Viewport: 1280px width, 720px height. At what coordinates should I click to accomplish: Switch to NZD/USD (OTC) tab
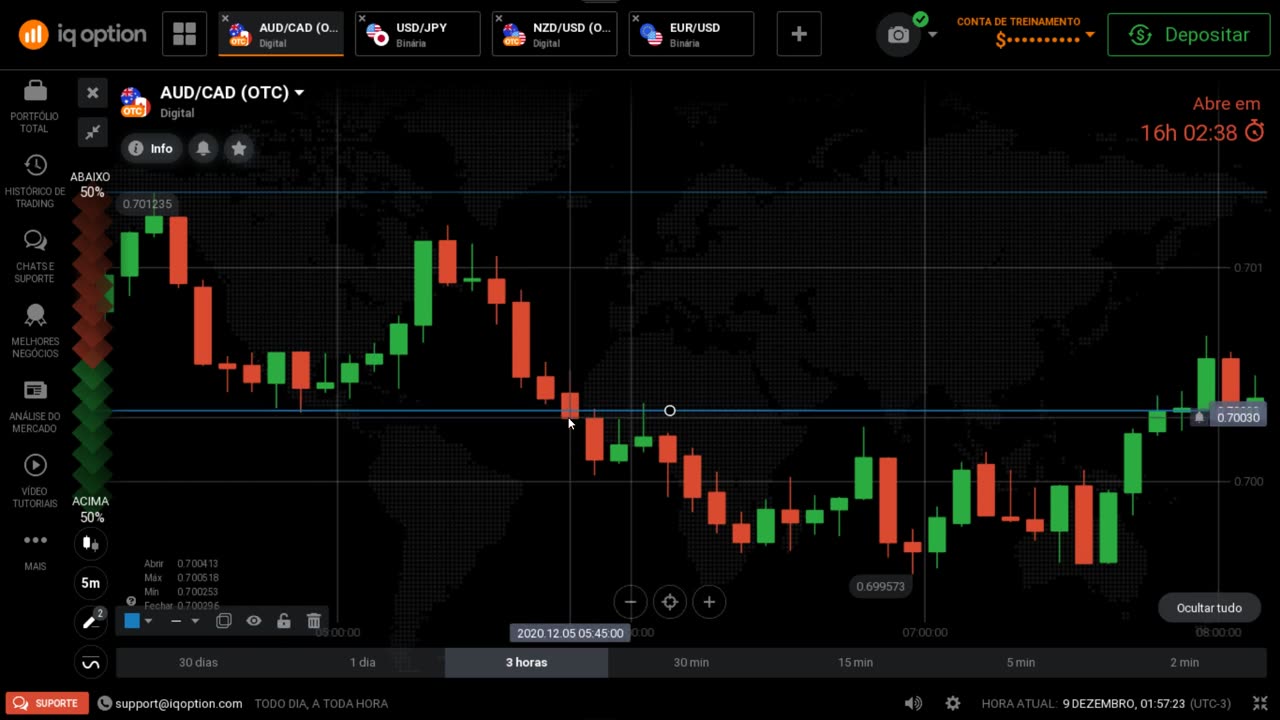pos(554,34)
